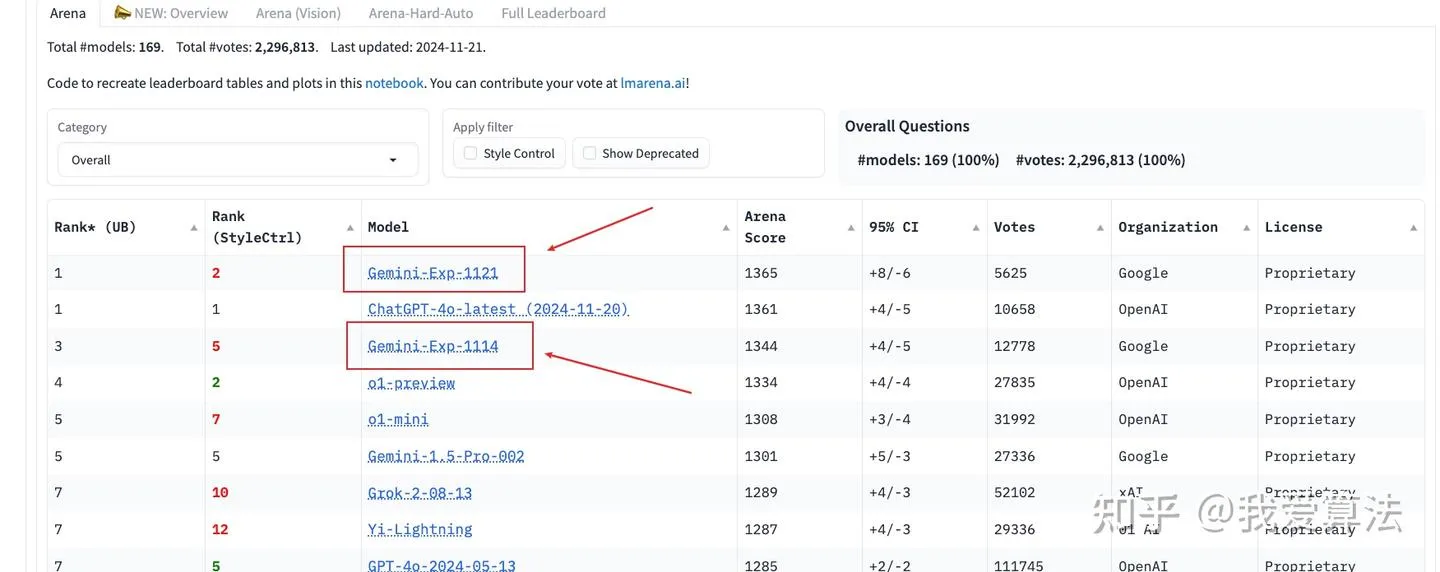Sort by Rank* (UB) column arrows
This screenshot has width=1440, height=572.
194,228
